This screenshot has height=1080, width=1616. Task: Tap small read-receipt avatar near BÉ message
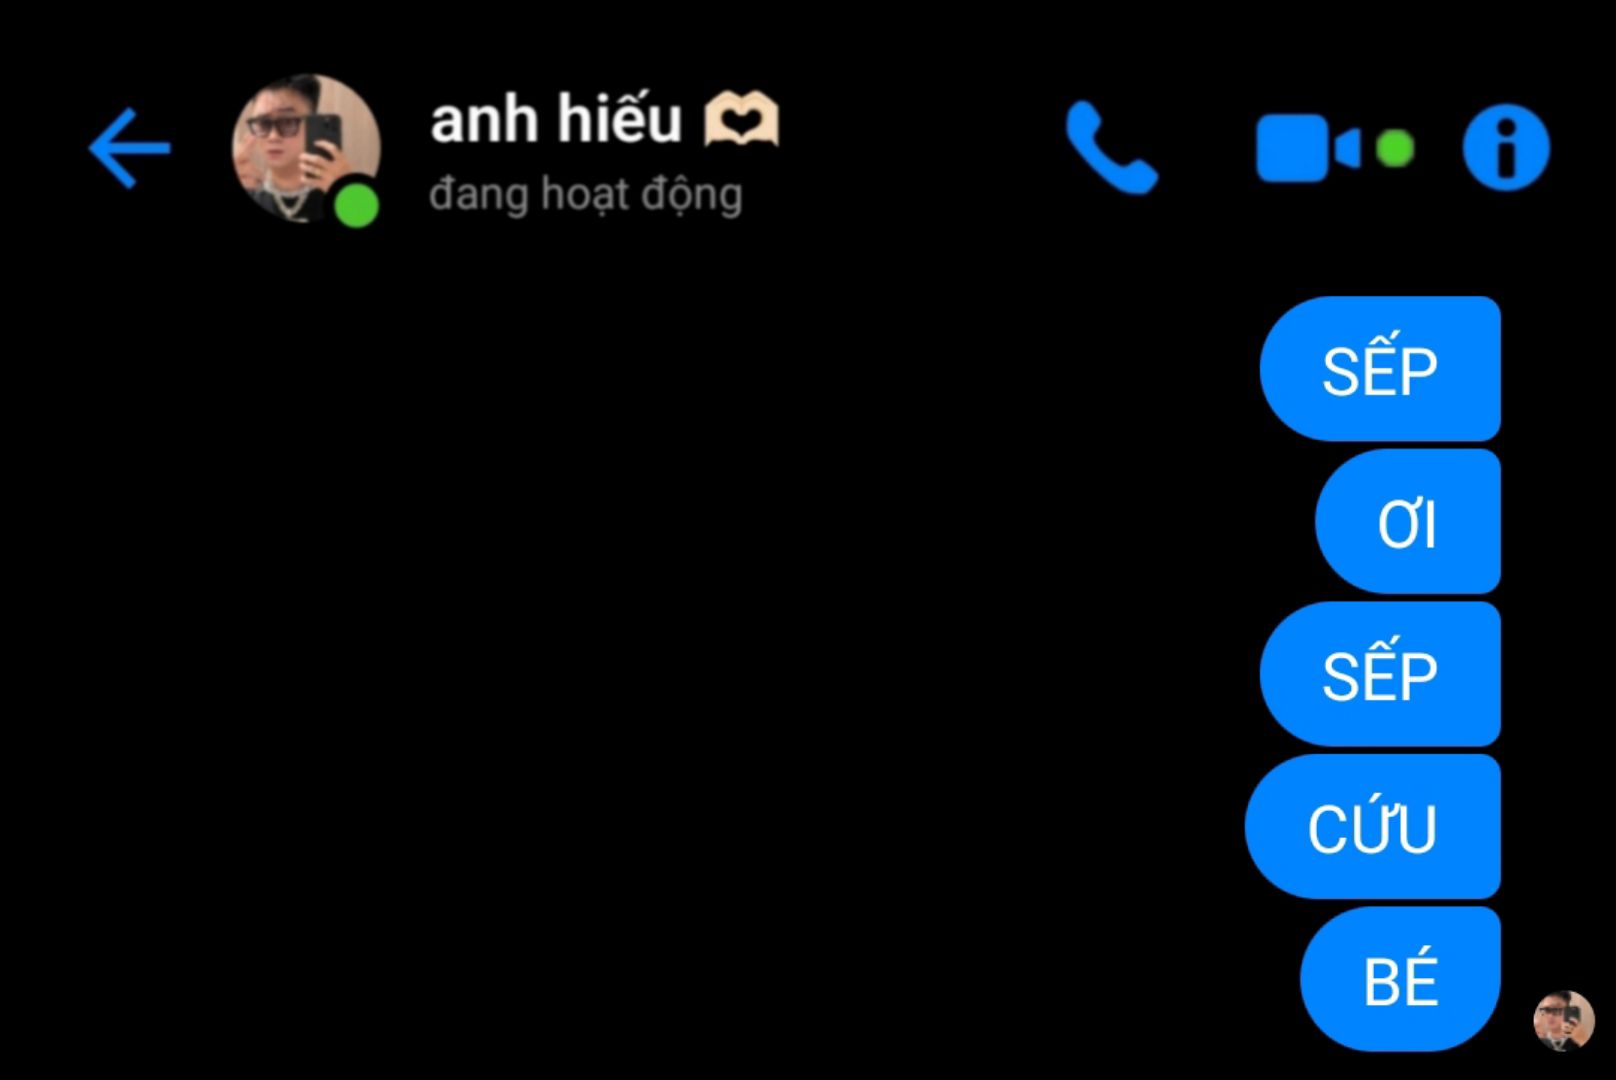[1563, 1020]
